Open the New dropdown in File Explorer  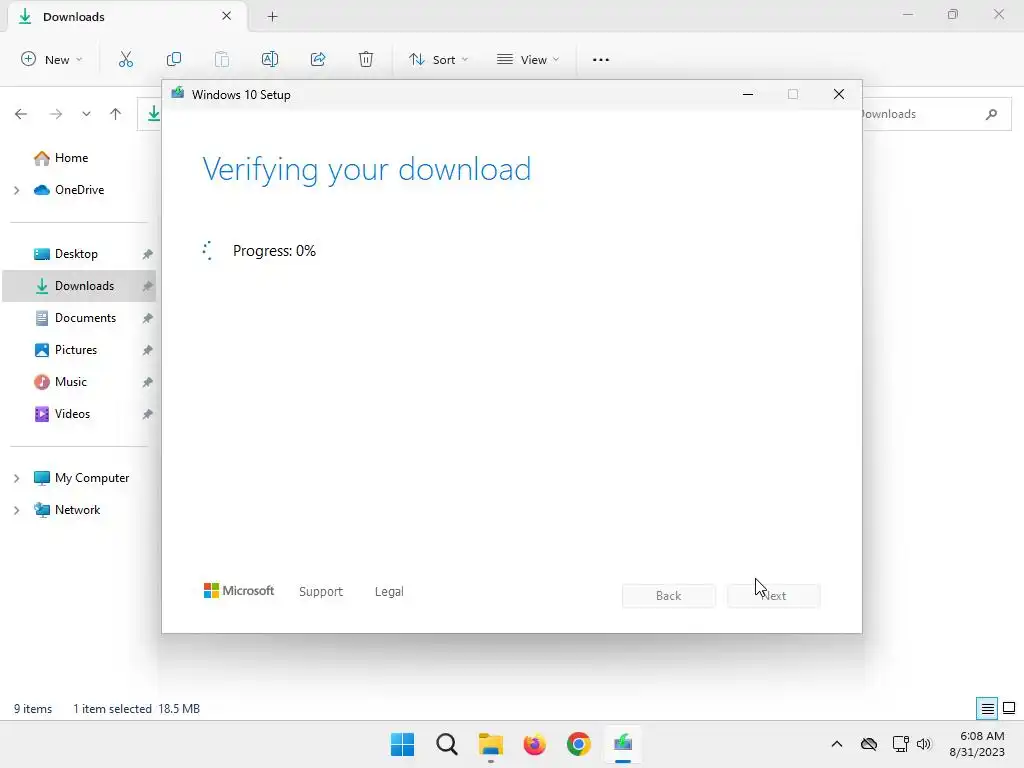pos(52,59)
